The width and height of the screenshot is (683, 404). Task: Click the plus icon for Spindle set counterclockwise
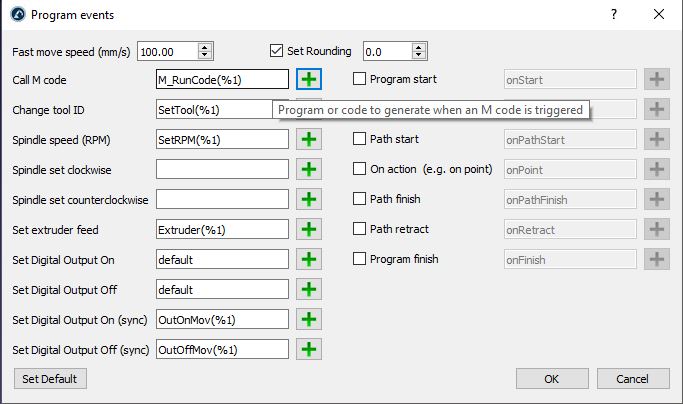tap(310, 199)
